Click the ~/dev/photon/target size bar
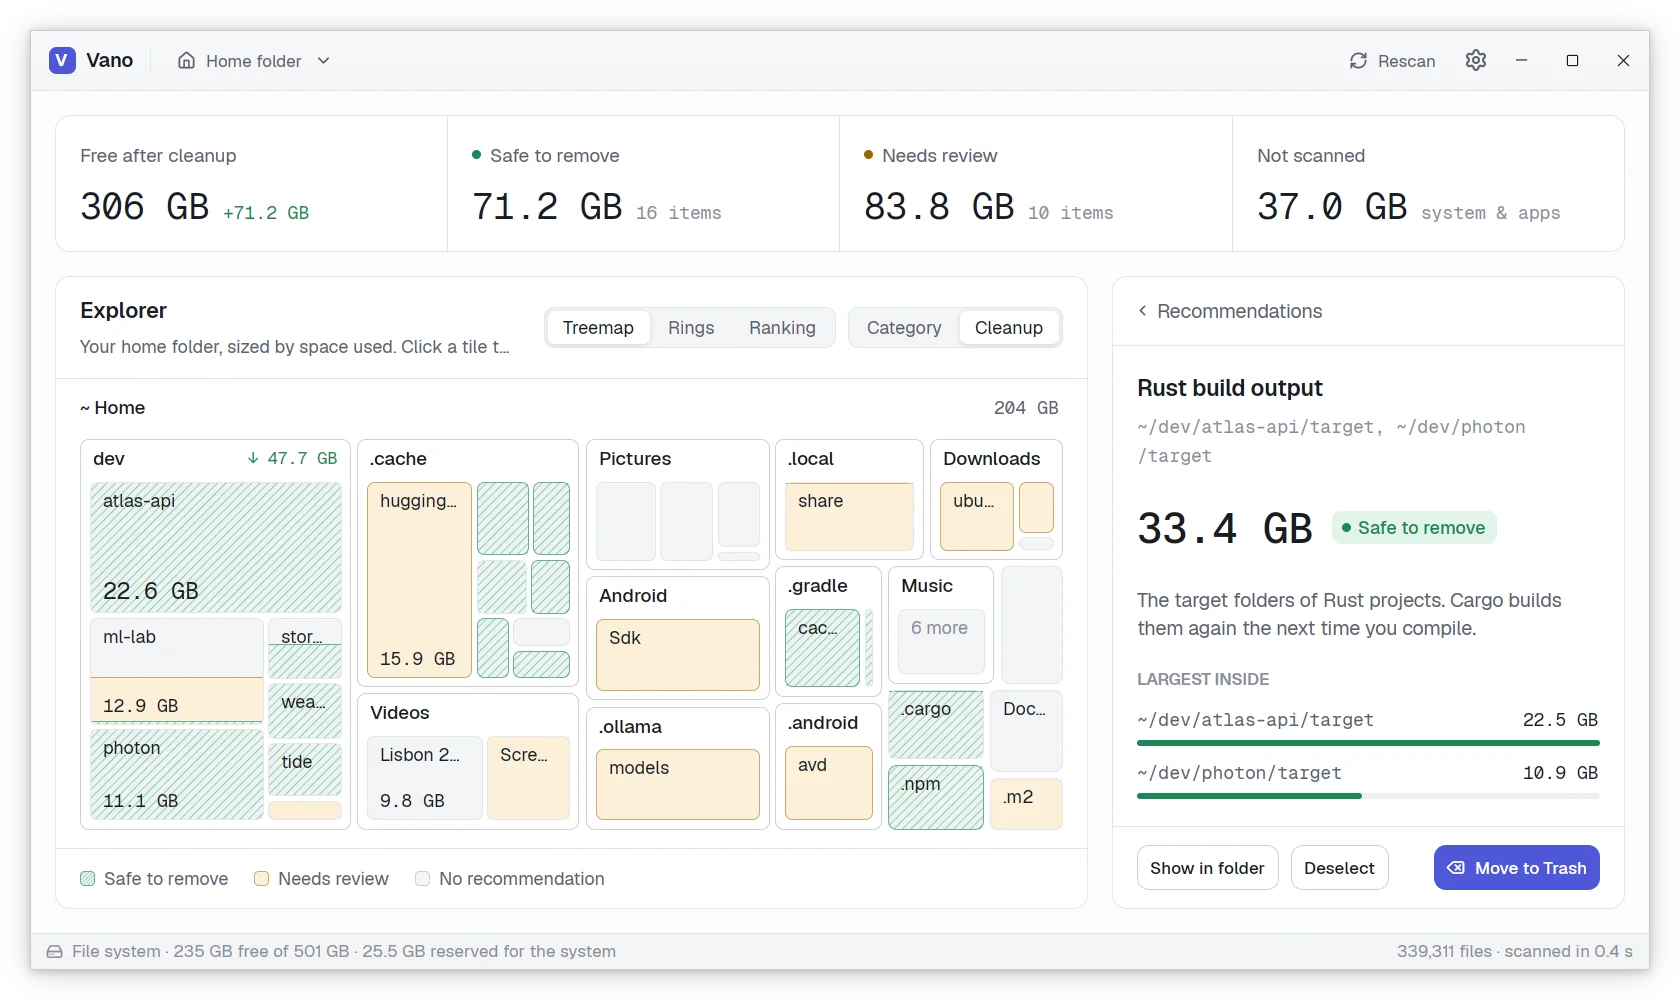The width and height of the screenshot is (1680, 1000). tap(1368, 796)
